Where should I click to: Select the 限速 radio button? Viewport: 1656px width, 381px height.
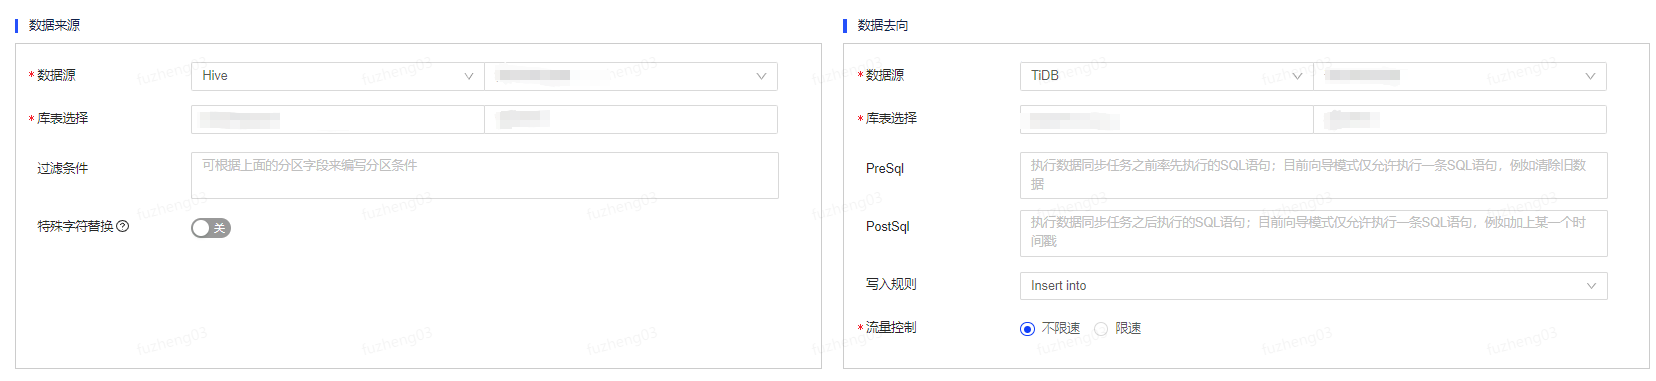pos(1101,329)
